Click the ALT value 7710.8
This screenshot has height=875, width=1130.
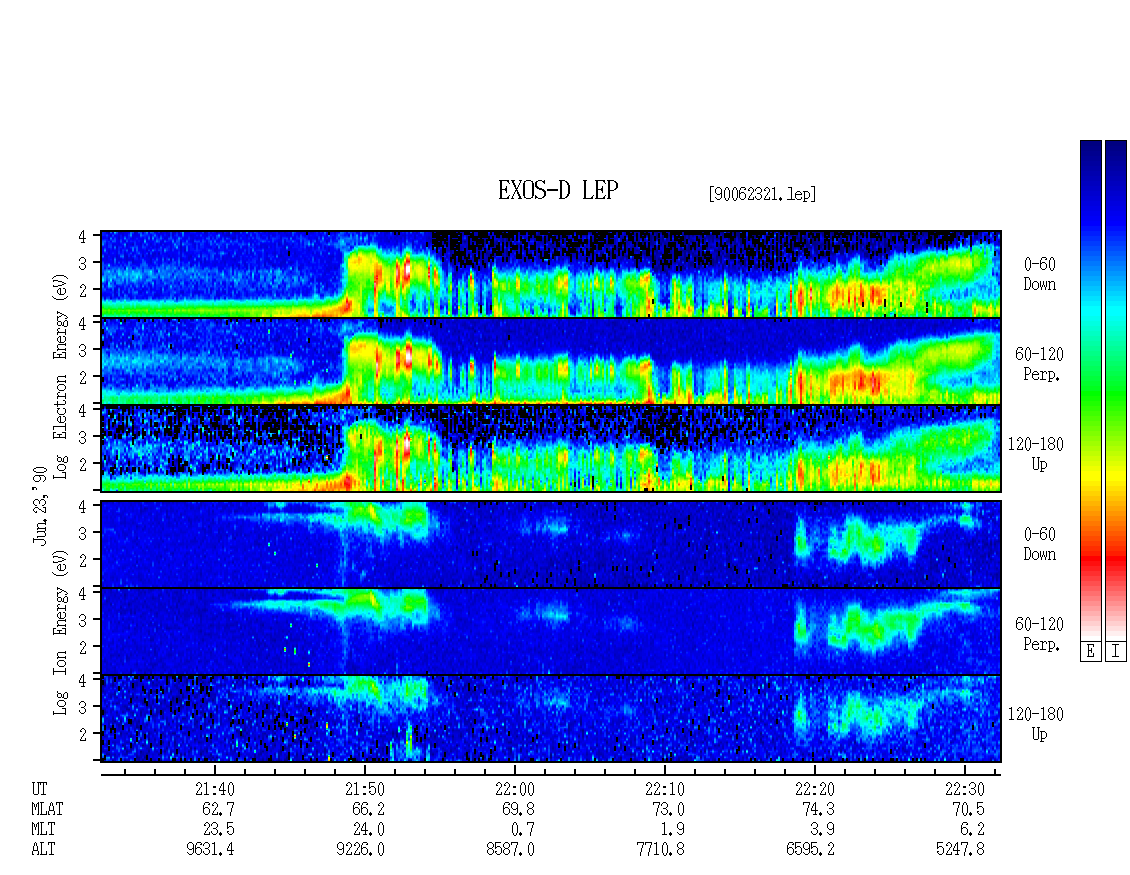660,850
